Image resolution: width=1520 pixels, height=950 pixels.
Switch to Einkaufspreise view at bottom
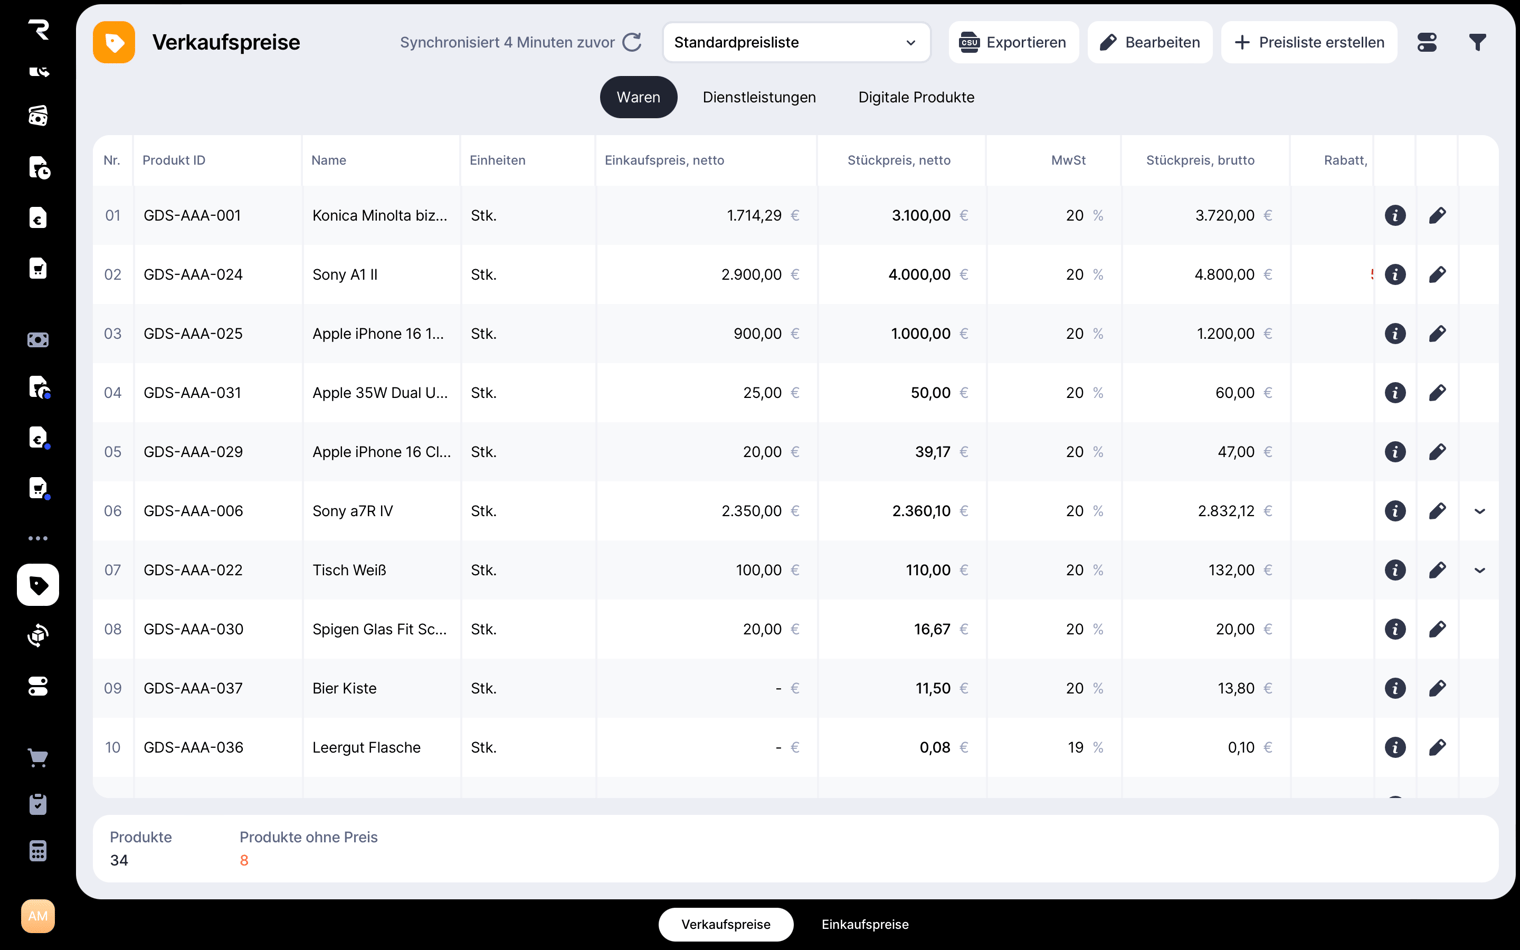coord(865,925)
